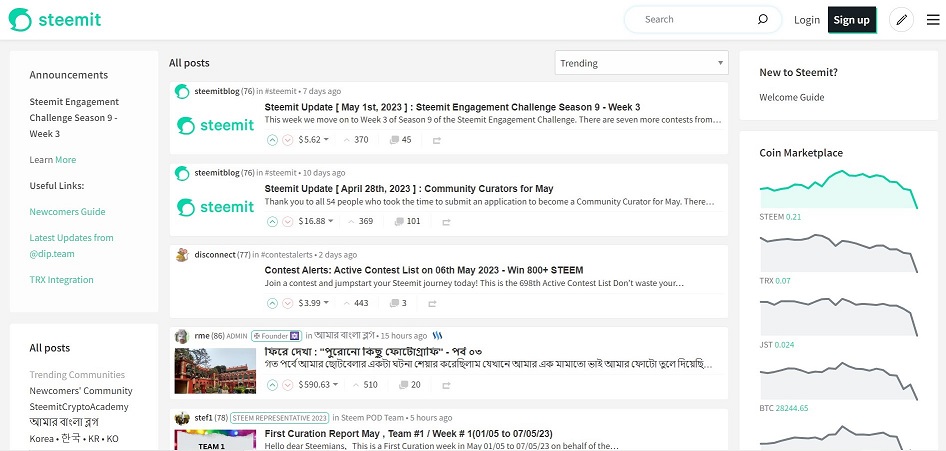
Task: Resteem the Contest Alerts post
Action: [x=432, y=303]
